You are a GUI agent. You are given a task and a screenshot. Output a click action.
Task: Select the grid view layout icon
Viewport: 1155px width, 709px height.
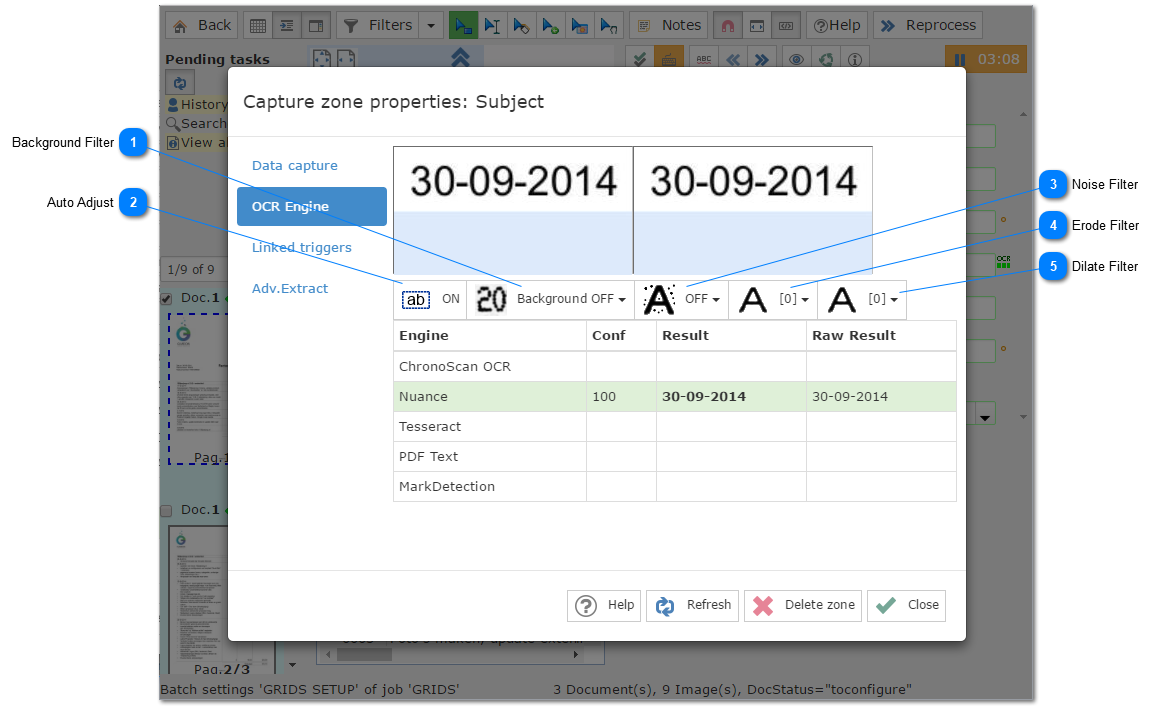[258, 26]
